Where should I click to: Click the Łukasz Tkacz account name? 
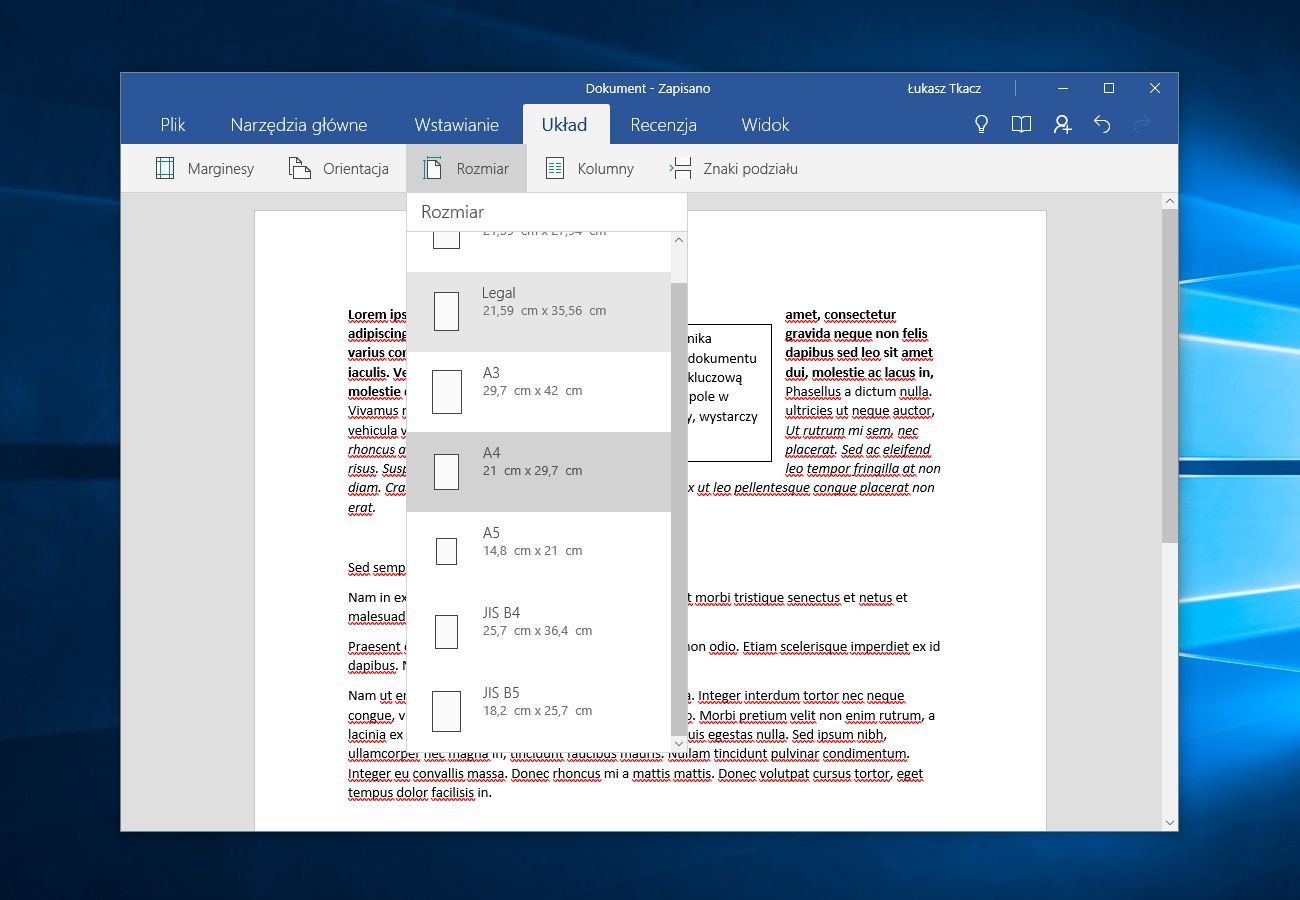point(945,88)
